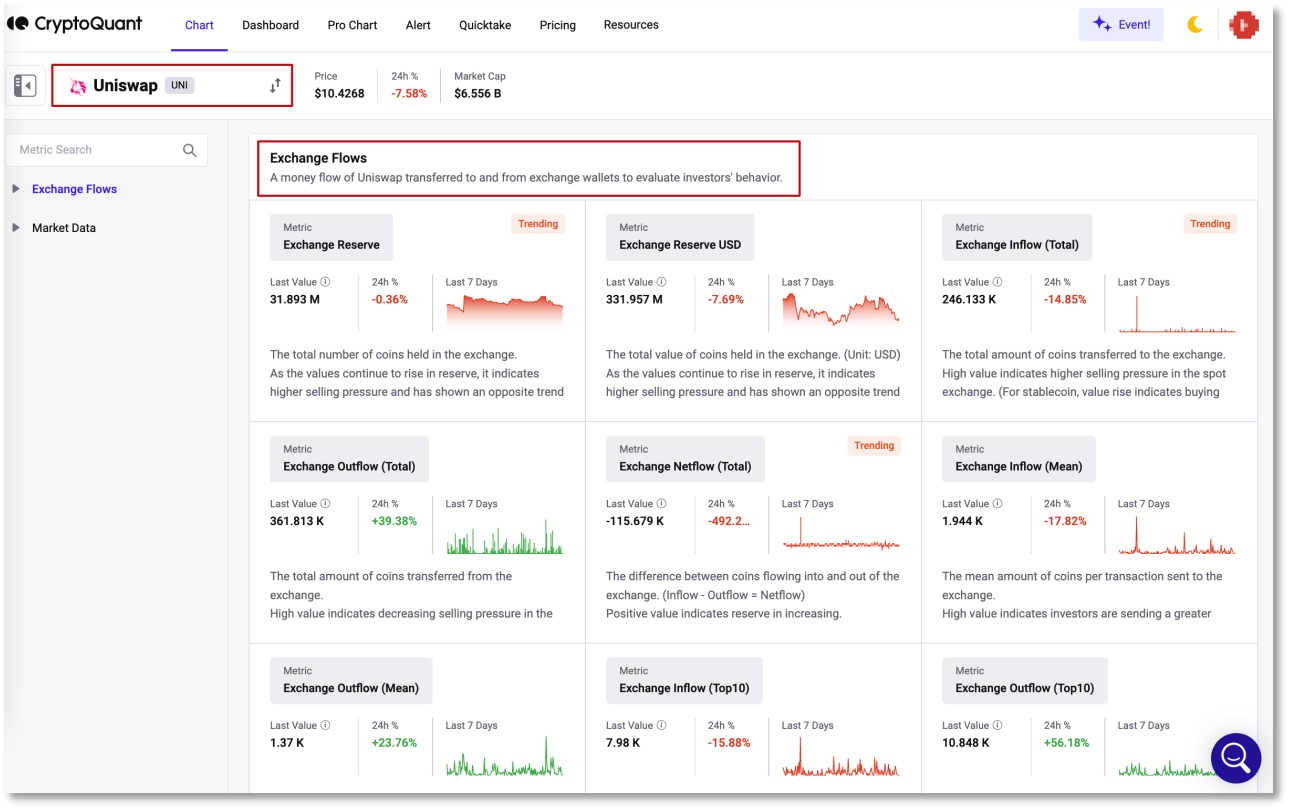Click the Exchange Outflow (Total) 7-day sparkline
This screenshot has height=810, width=1290.
(x=505, y=535)
